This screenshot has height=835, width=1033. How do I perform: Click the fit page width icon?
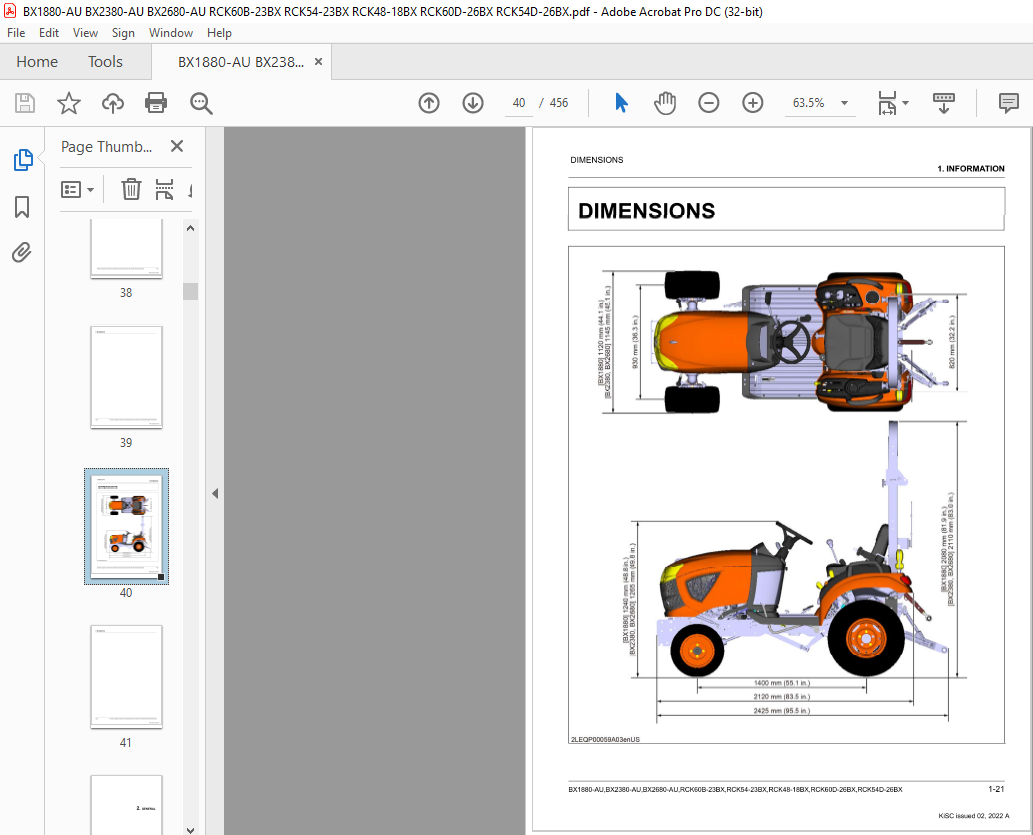click(x=887, y=103)
